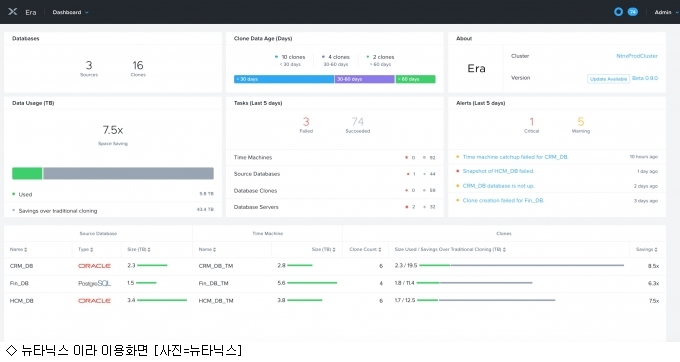This screenshot has height=362, width=680.
Task: Sort source databases by Type column
Action: tap(85, 249)
